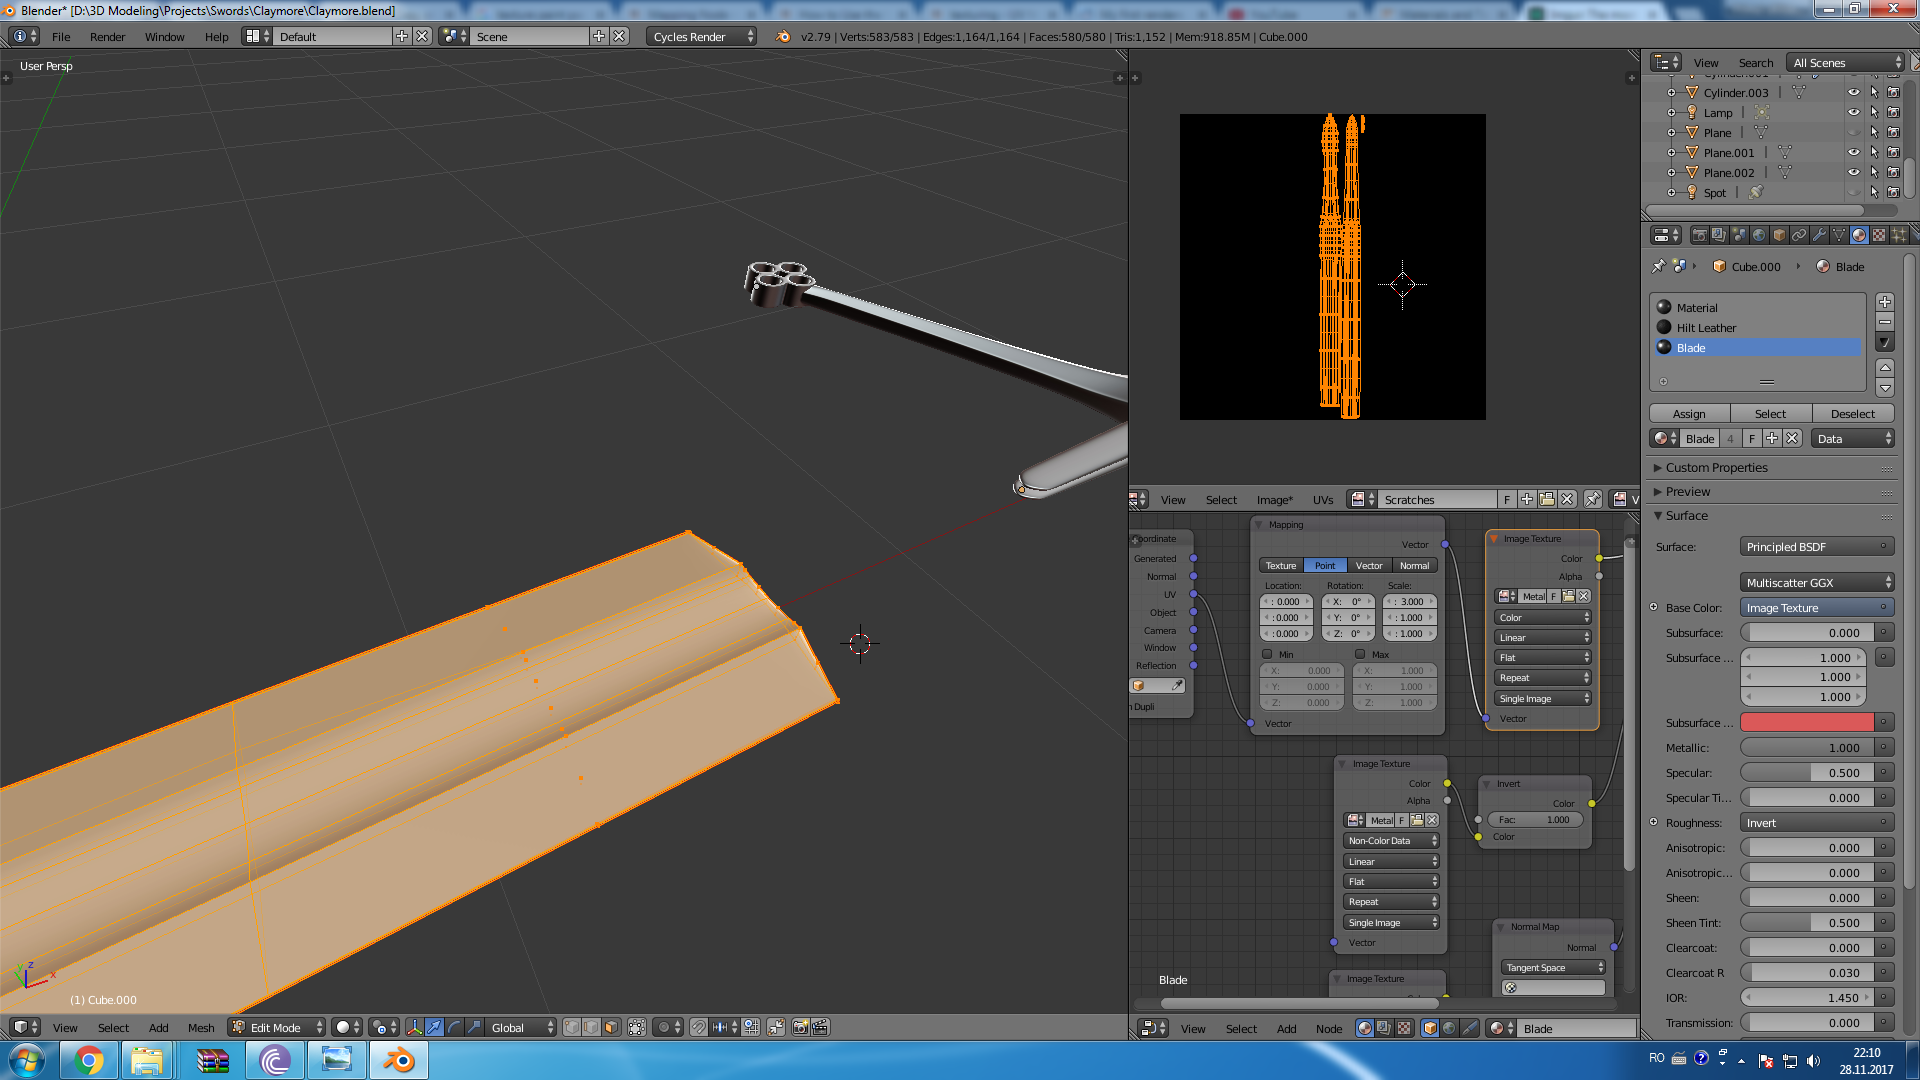1920x1080 pixels.
Task: Click the UV map coordinates icon
Action: [x=1193, y=592]
